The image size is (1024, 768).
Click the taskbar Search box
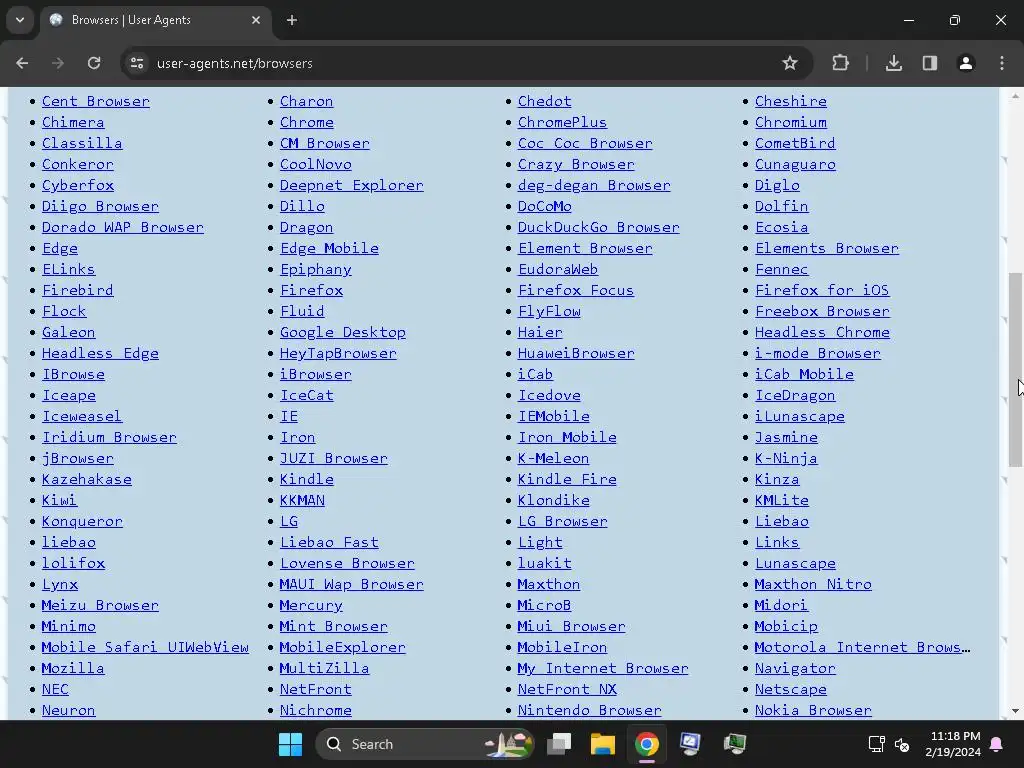click(x=426, y=744)
